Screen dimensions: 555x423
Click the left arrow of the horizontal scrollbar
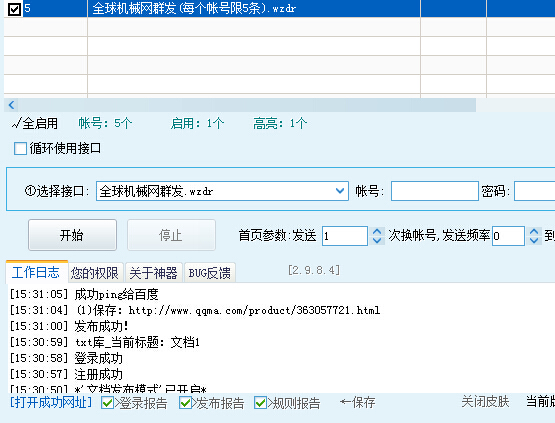[x=11, y=105]
